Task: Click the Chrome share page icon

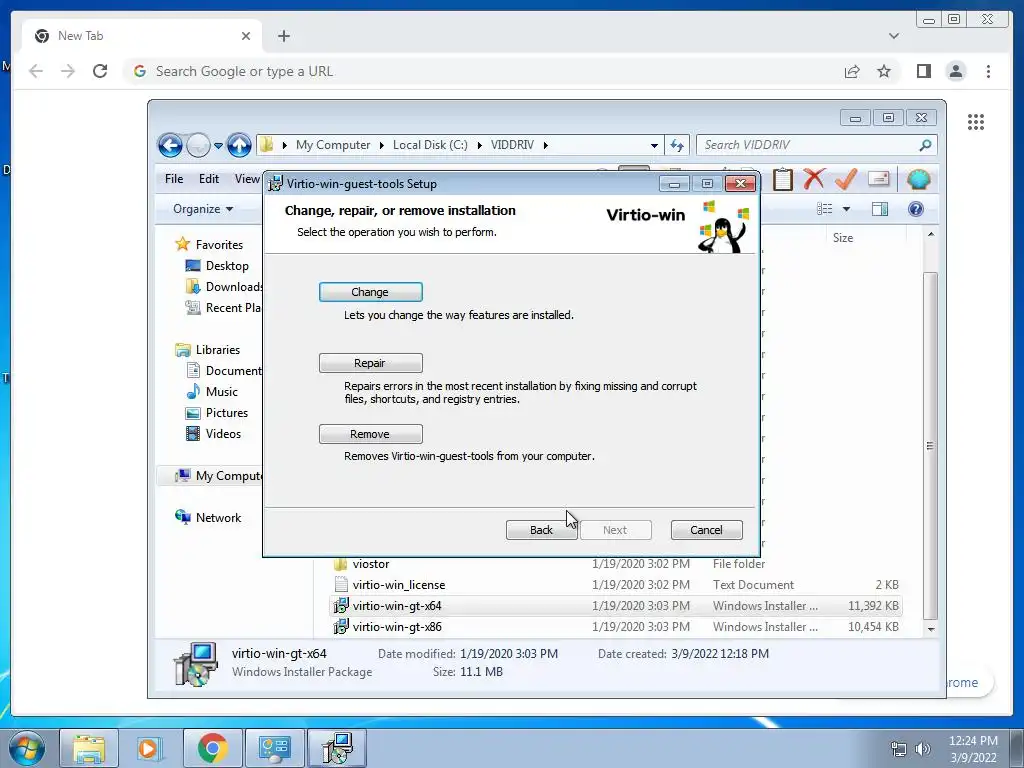Action: [852, 71]
